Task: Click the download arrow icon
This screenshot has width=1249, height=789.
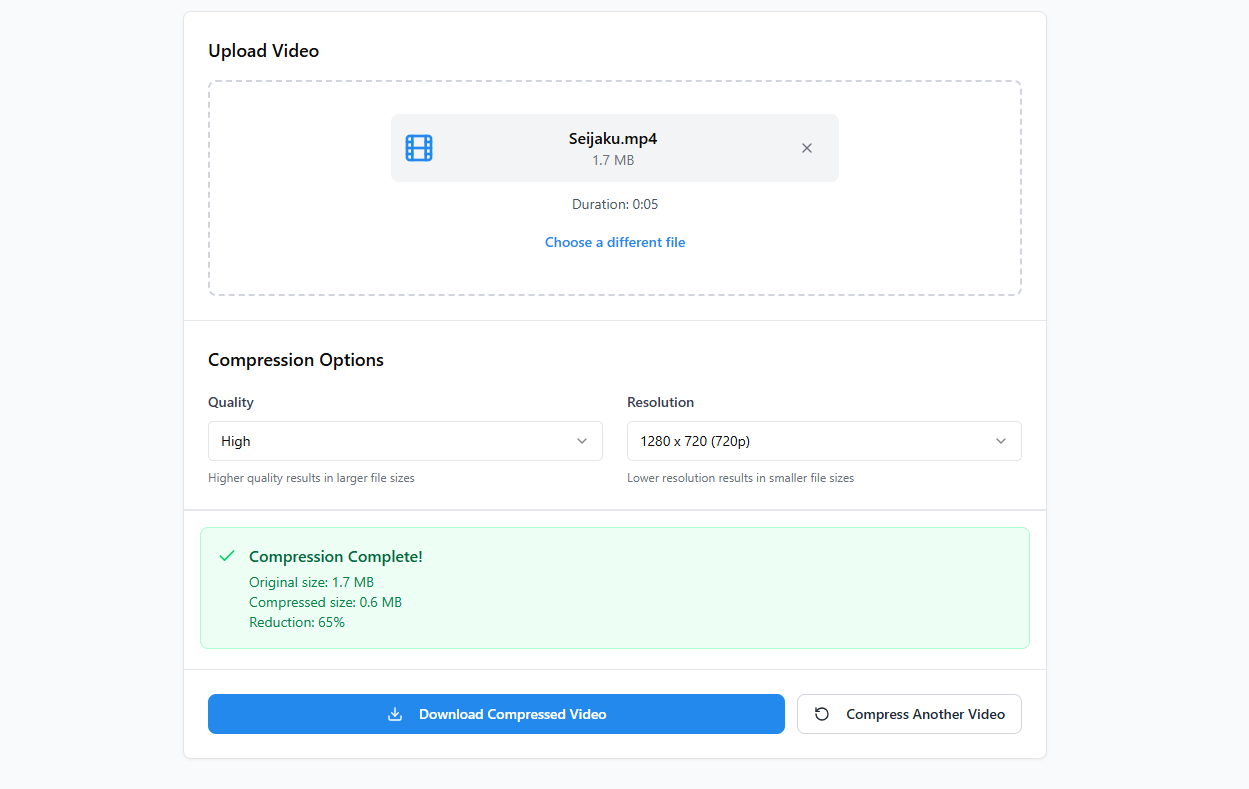Action: tap(395, 714)
